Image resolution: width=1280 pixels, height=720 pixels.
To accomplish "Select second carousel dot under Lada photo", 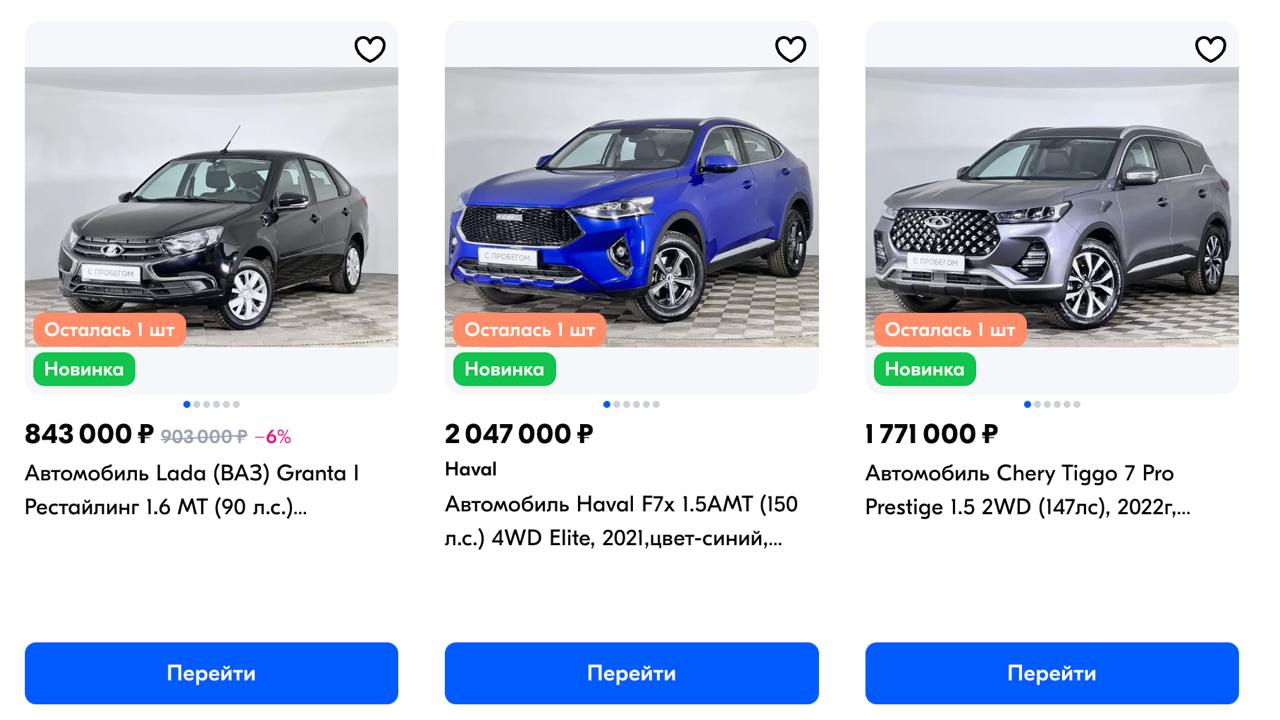I will [197, 404].
